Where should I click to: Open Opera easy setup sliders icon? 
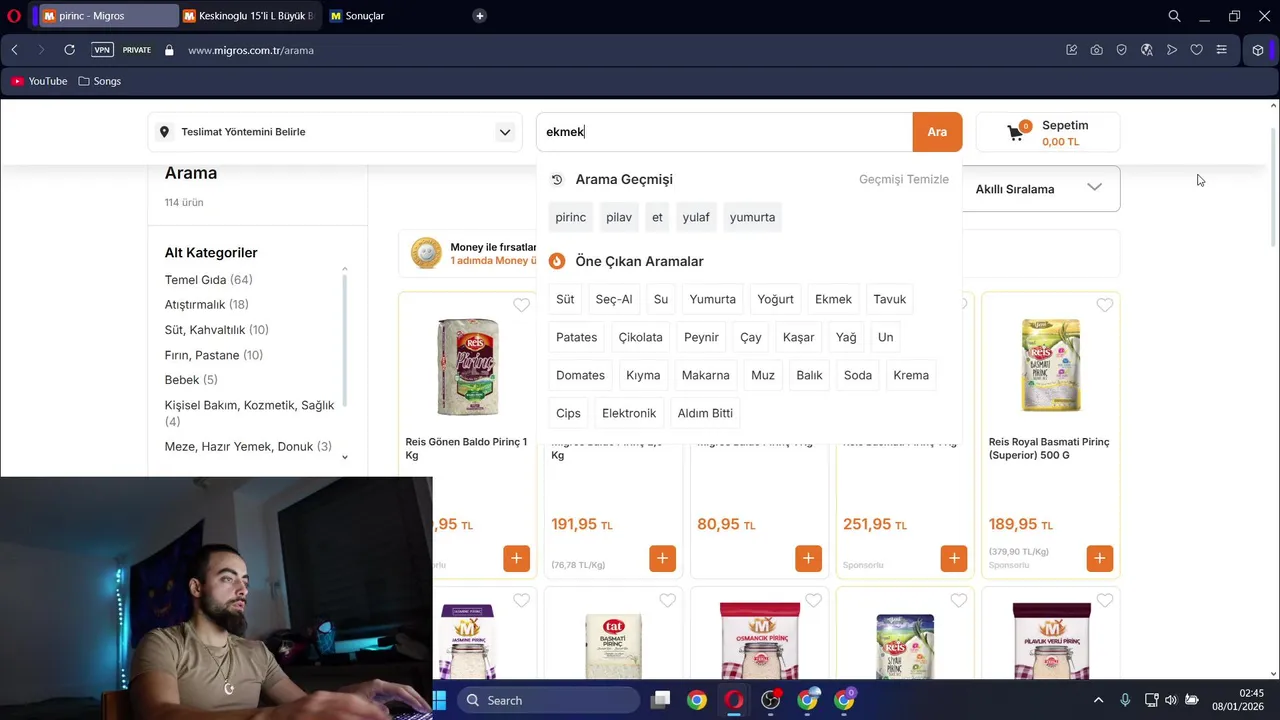point(1221,50)
